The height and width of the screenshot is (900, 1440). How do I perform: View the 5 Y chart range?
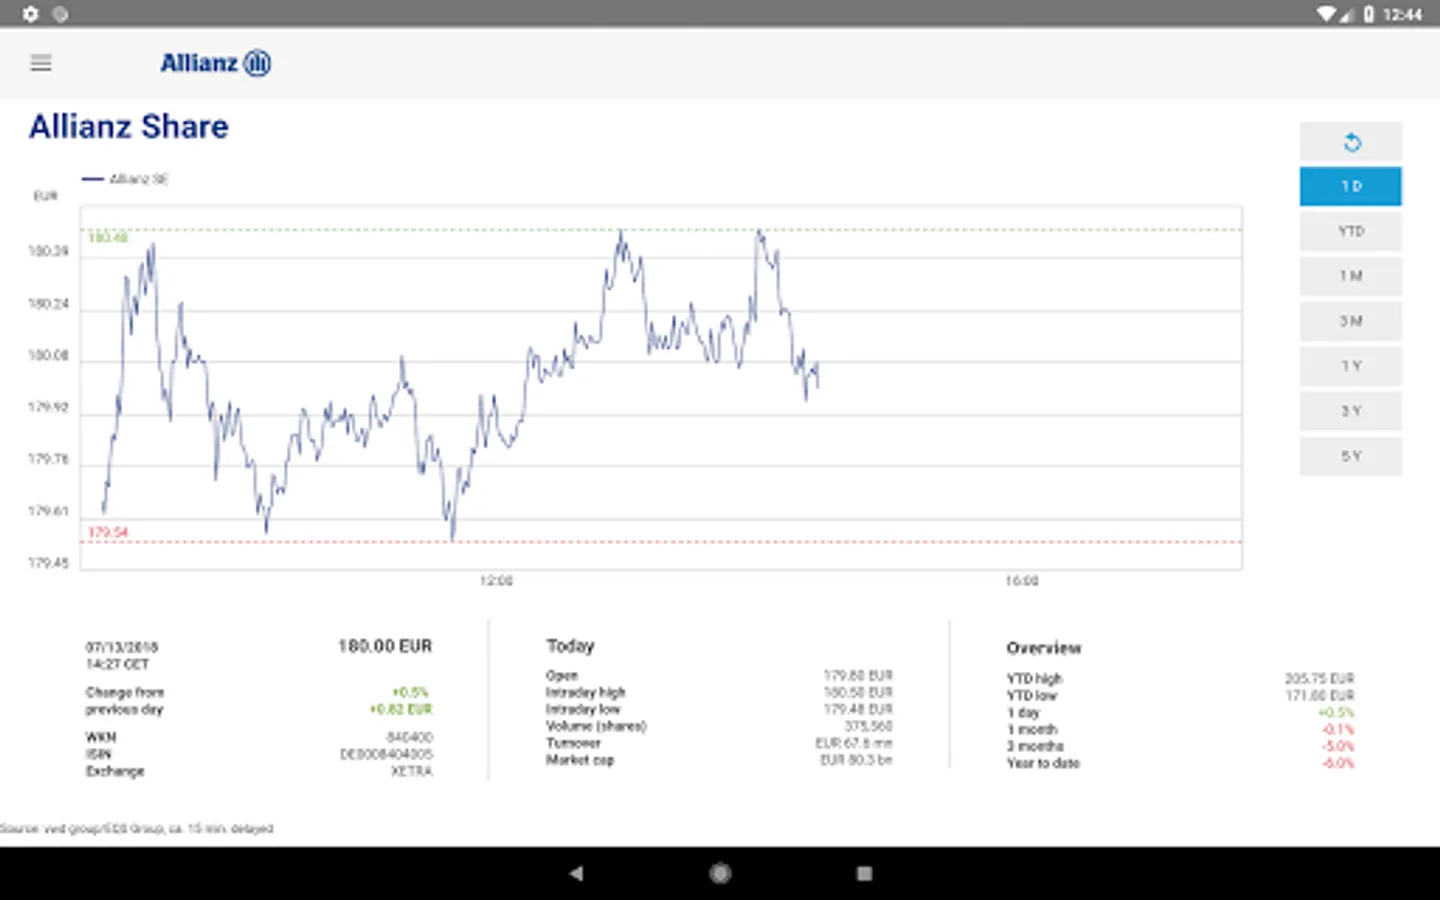coord(1351,456)
